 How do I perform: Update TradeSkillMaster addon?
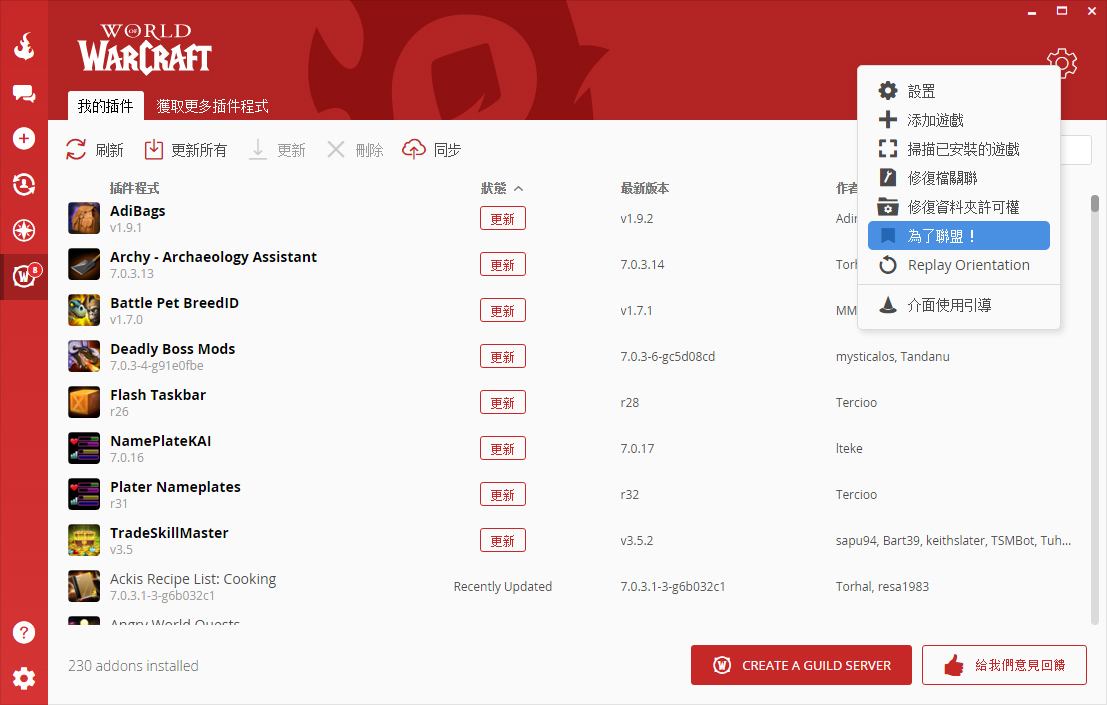(503, 541)
